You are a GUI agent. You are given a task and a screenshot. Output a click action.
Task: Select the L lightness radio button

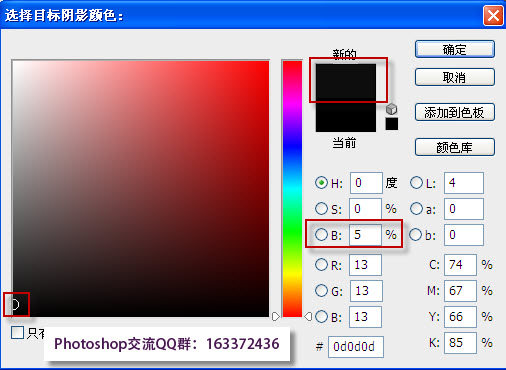[416, 183]
